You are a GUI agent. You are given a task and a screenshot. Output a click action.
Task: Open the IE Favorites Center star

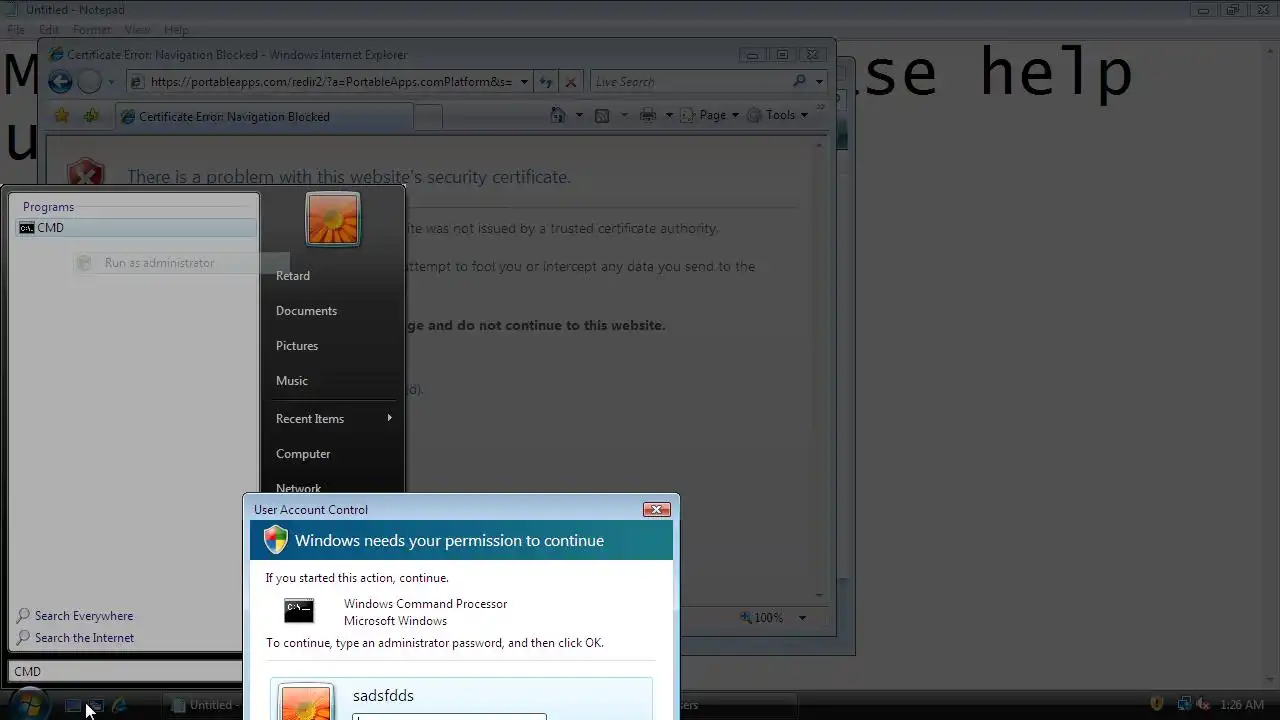click(x=62, y=116)
